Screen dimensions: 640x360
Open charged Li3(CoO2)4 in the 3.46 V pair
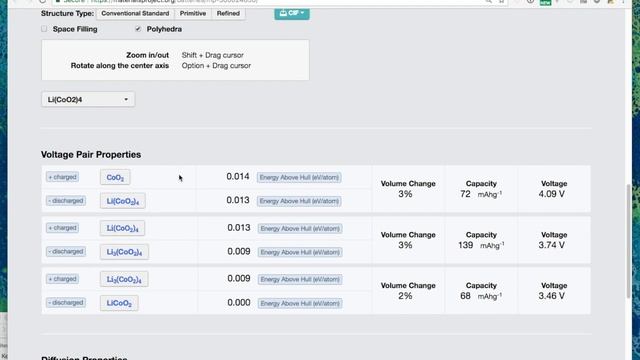(124, 280)
